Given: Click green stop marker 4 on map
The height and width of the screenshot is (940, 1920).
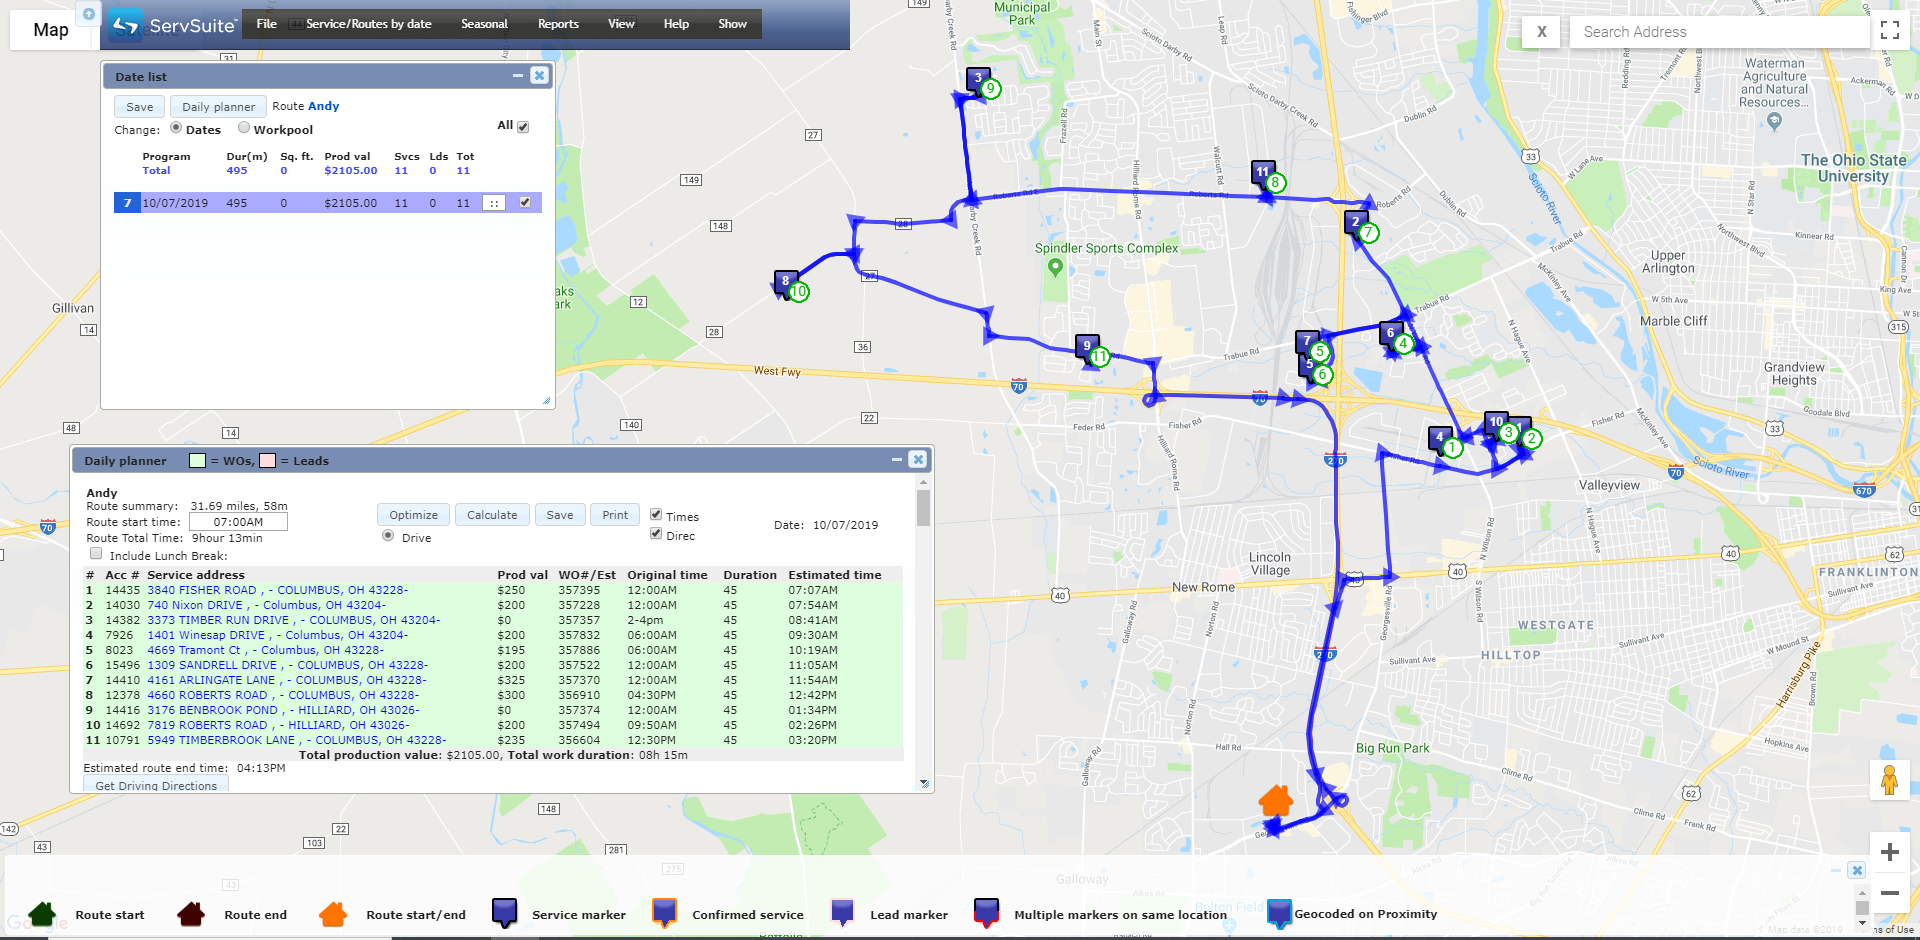Looking at the screenshot, I should (x=1404, y=344).
